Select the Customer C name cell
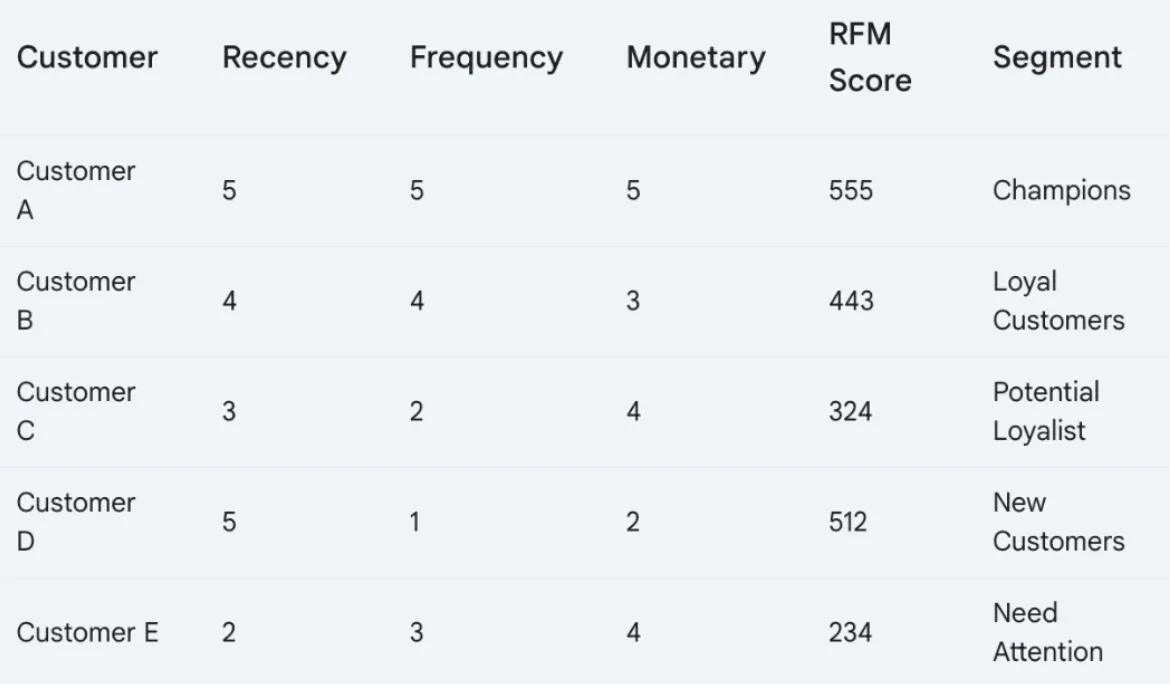This screenshot has height=684, width=1170. 76,411
